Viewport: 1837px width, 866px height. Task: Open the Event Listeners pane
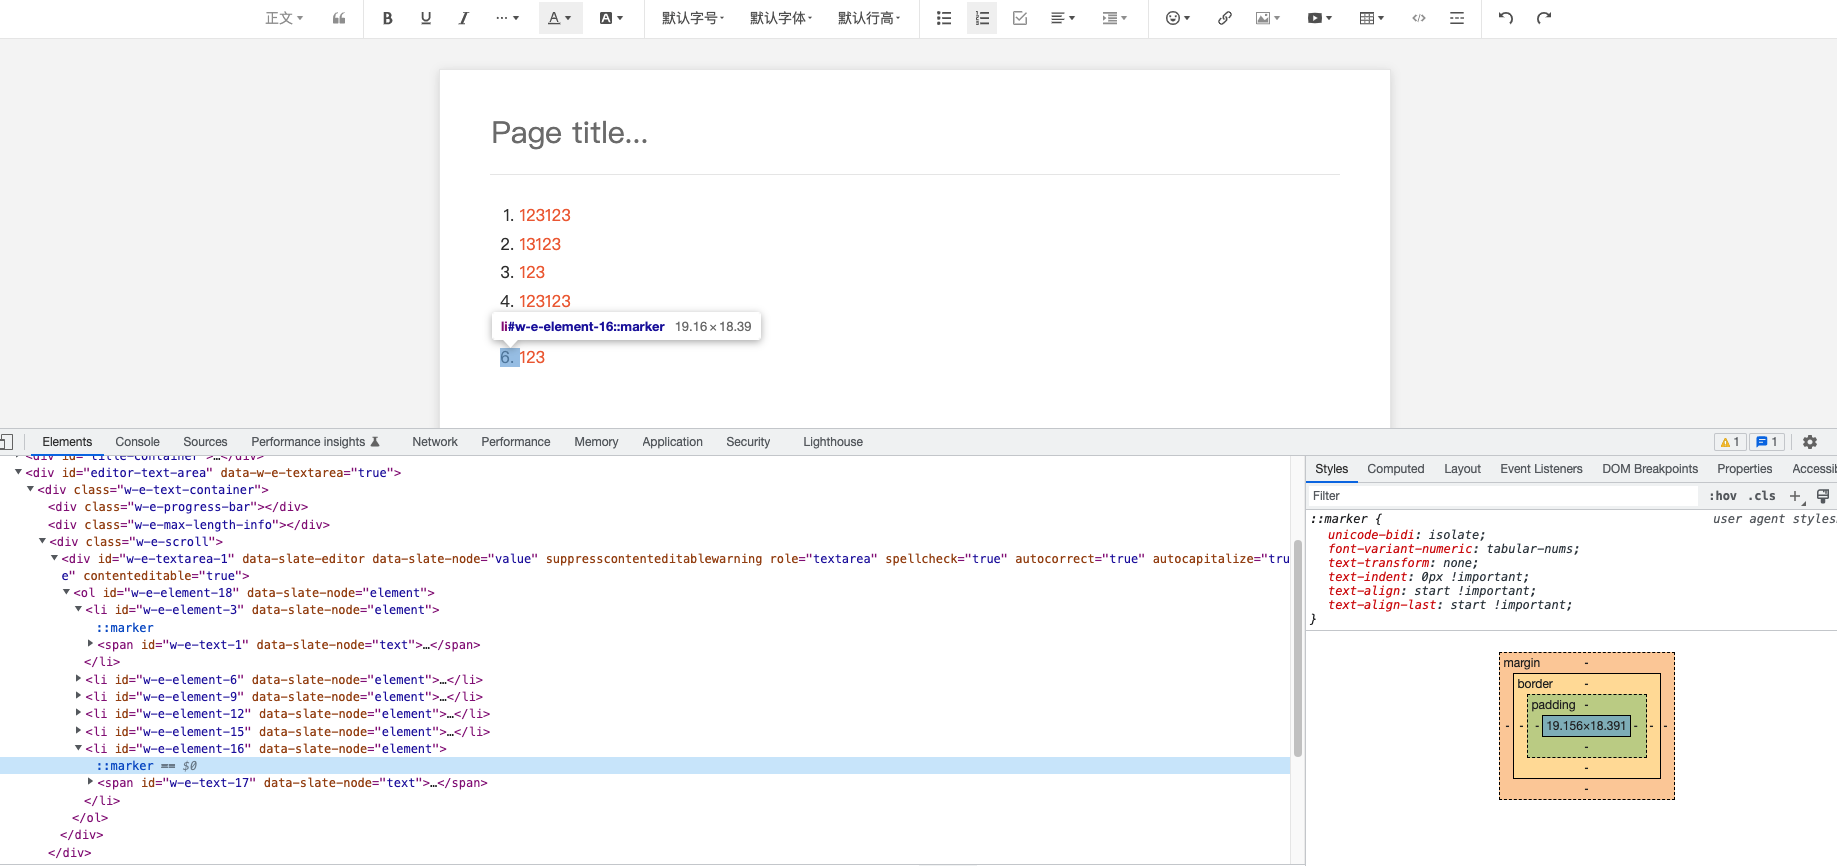(x=1541, y=469)
